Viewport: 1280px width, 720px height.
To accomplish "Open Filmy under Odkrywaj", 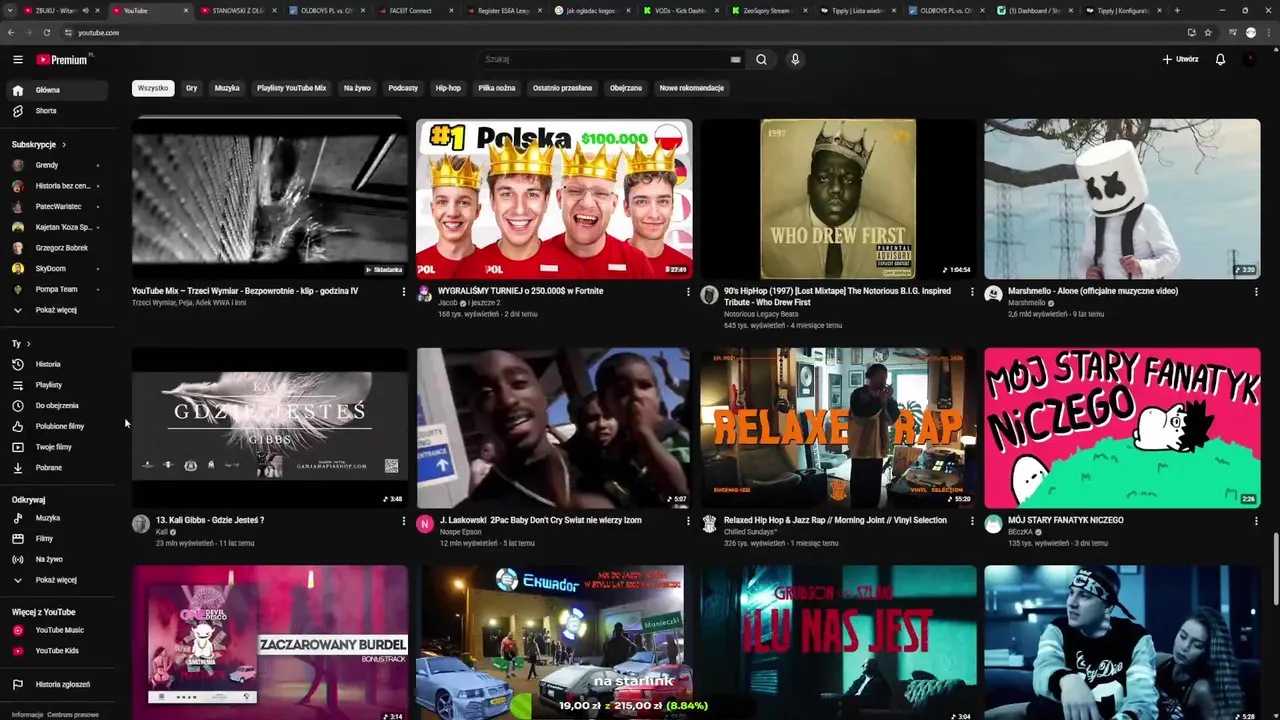I will (56, 539).
